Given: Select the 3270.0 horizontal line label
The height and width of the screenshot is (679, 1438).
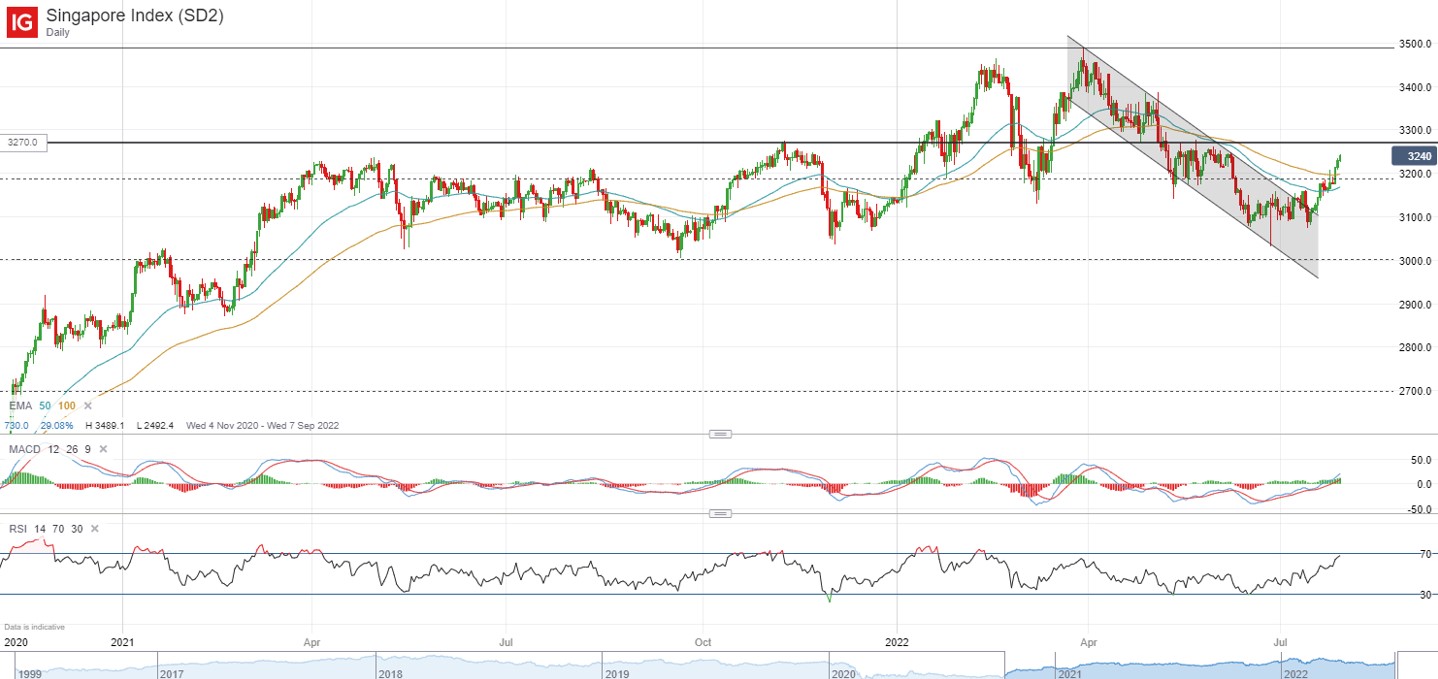Looking at the screenshot, I should 21,143.
